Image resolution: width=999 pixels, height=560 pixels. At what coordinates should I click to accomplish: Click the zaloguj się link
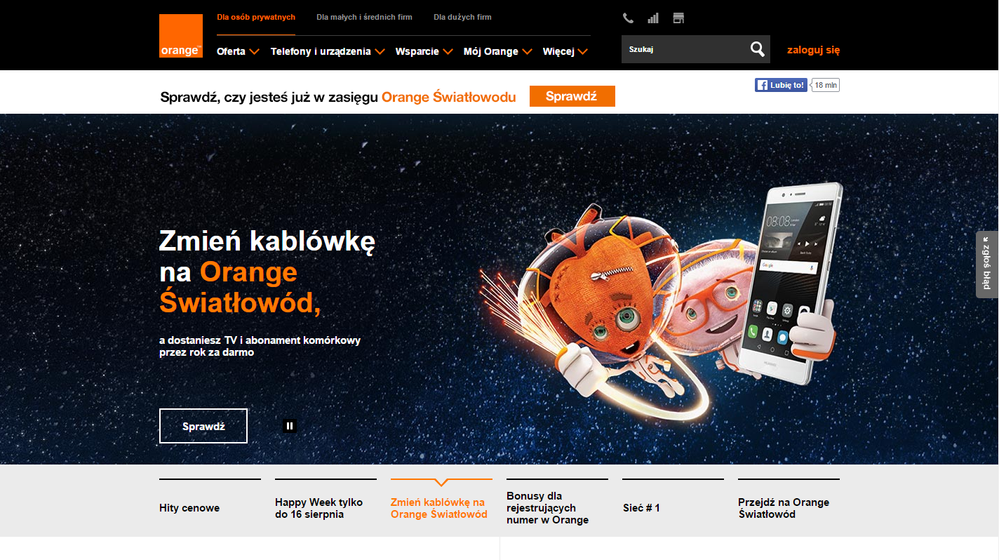(813, 50)
